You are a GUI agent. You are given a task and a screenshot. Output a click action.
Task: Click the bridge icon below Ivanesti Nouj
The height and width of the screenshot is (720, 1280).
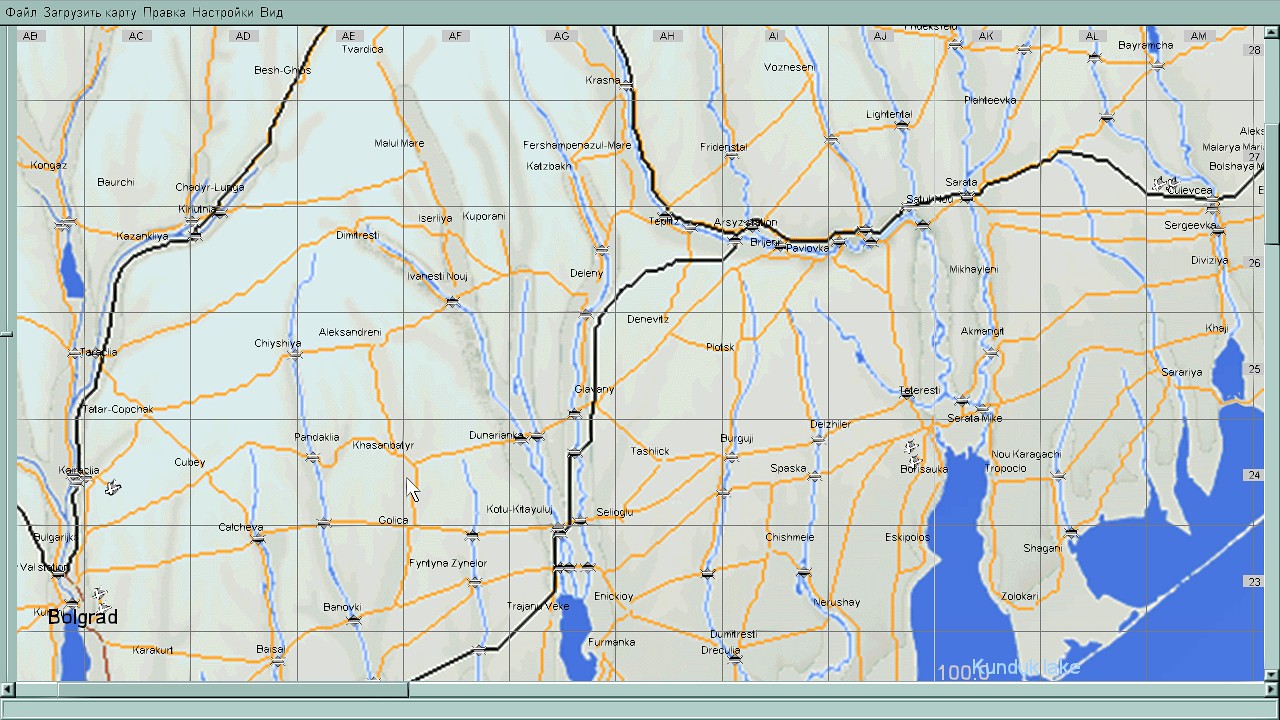[x=452, y=301]
